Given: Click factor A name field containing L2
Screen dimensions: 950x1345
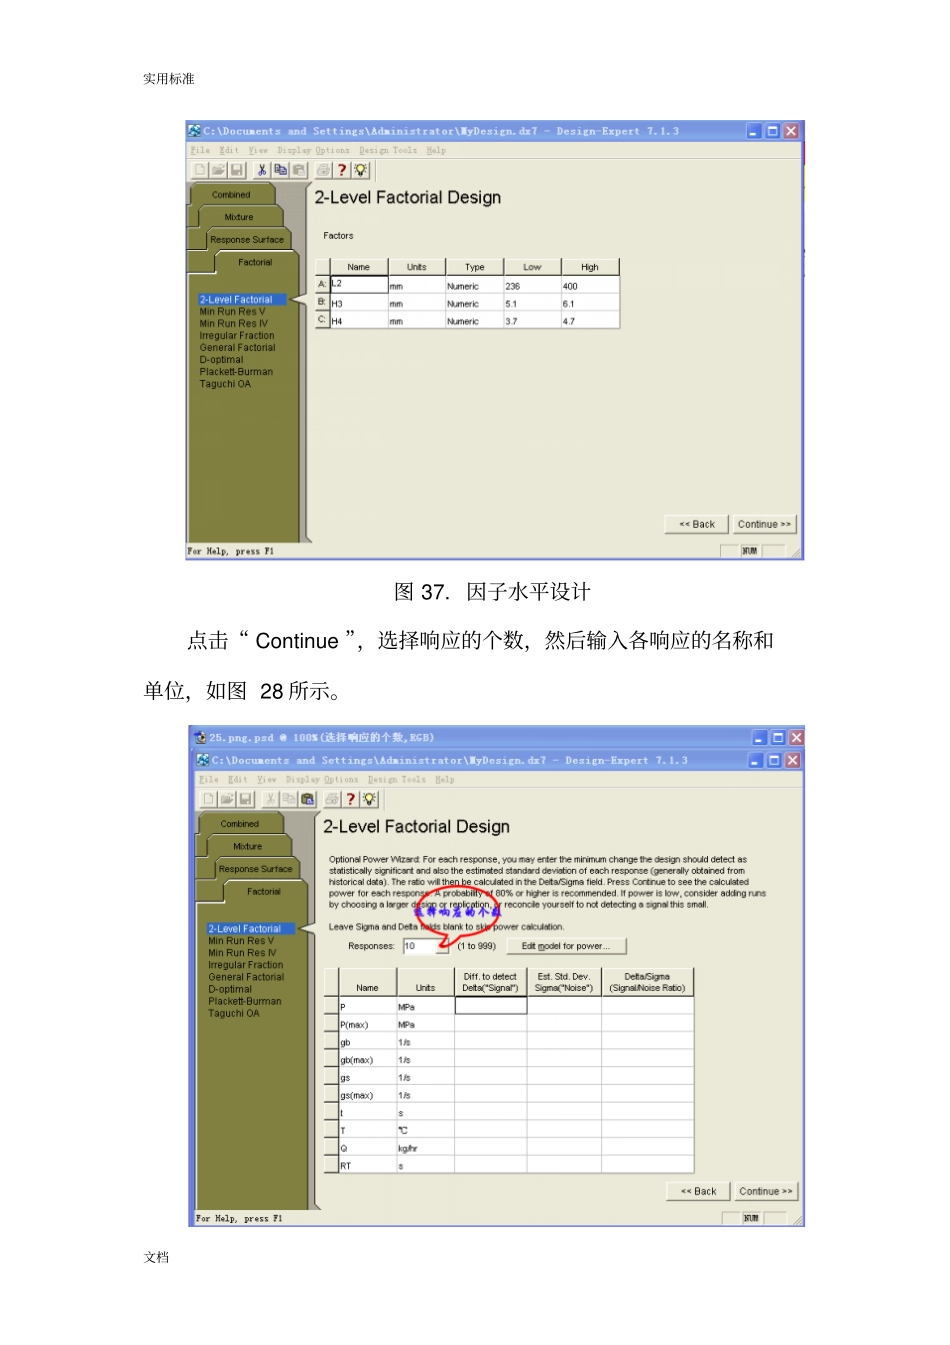Looking at the screenshot, I should (359, 285).
